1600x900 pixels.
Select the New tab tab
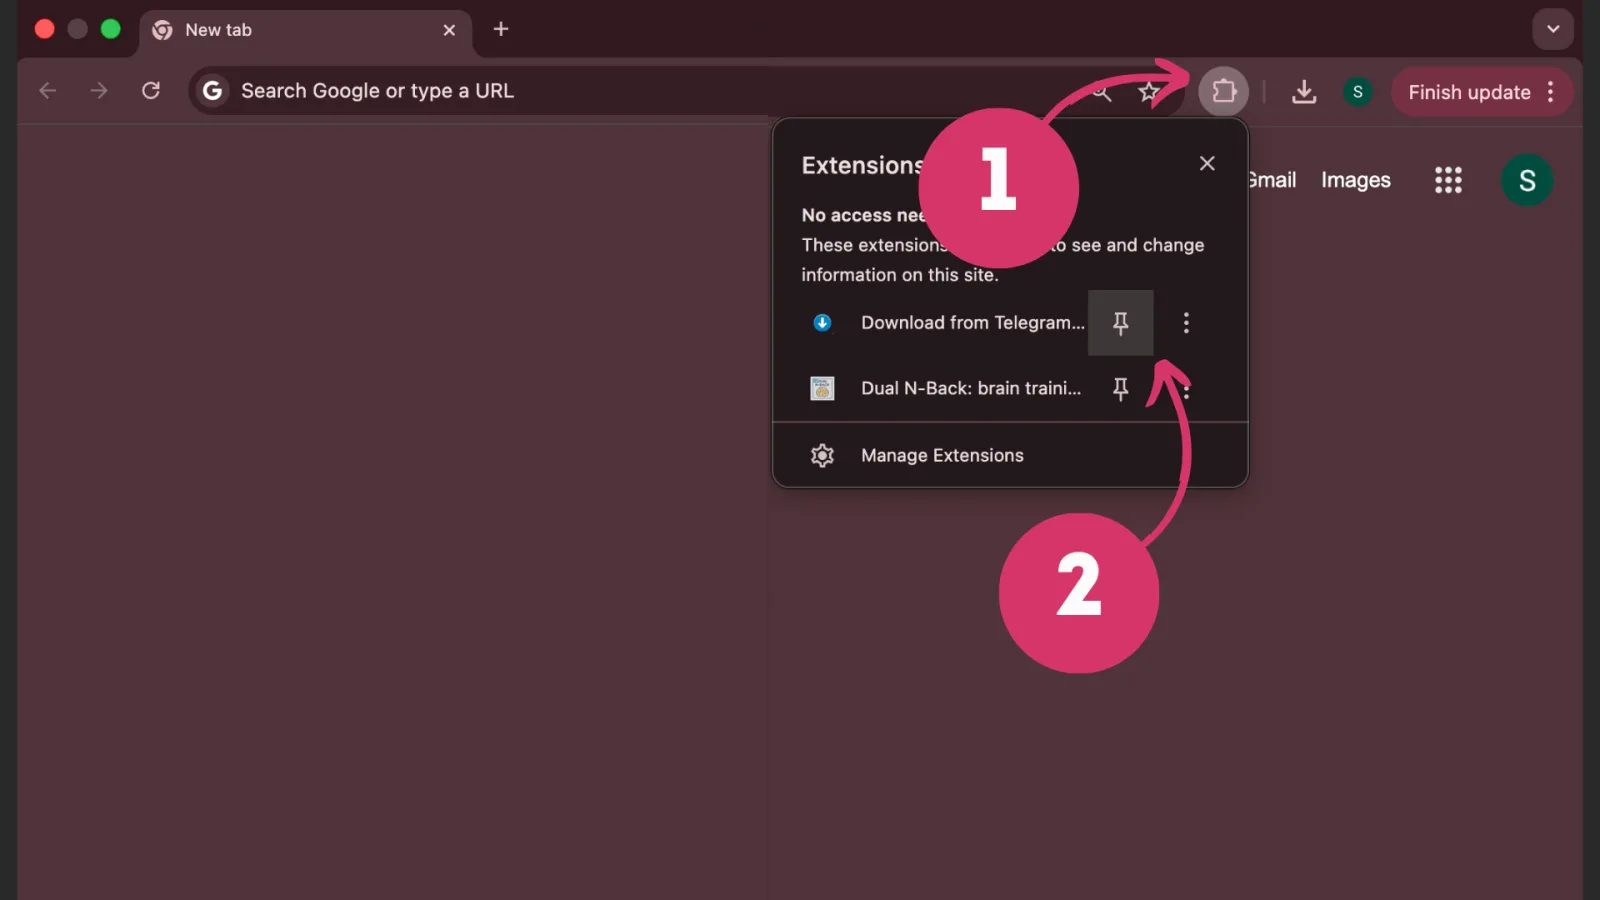pyautogui.click(x=305, y=31)
